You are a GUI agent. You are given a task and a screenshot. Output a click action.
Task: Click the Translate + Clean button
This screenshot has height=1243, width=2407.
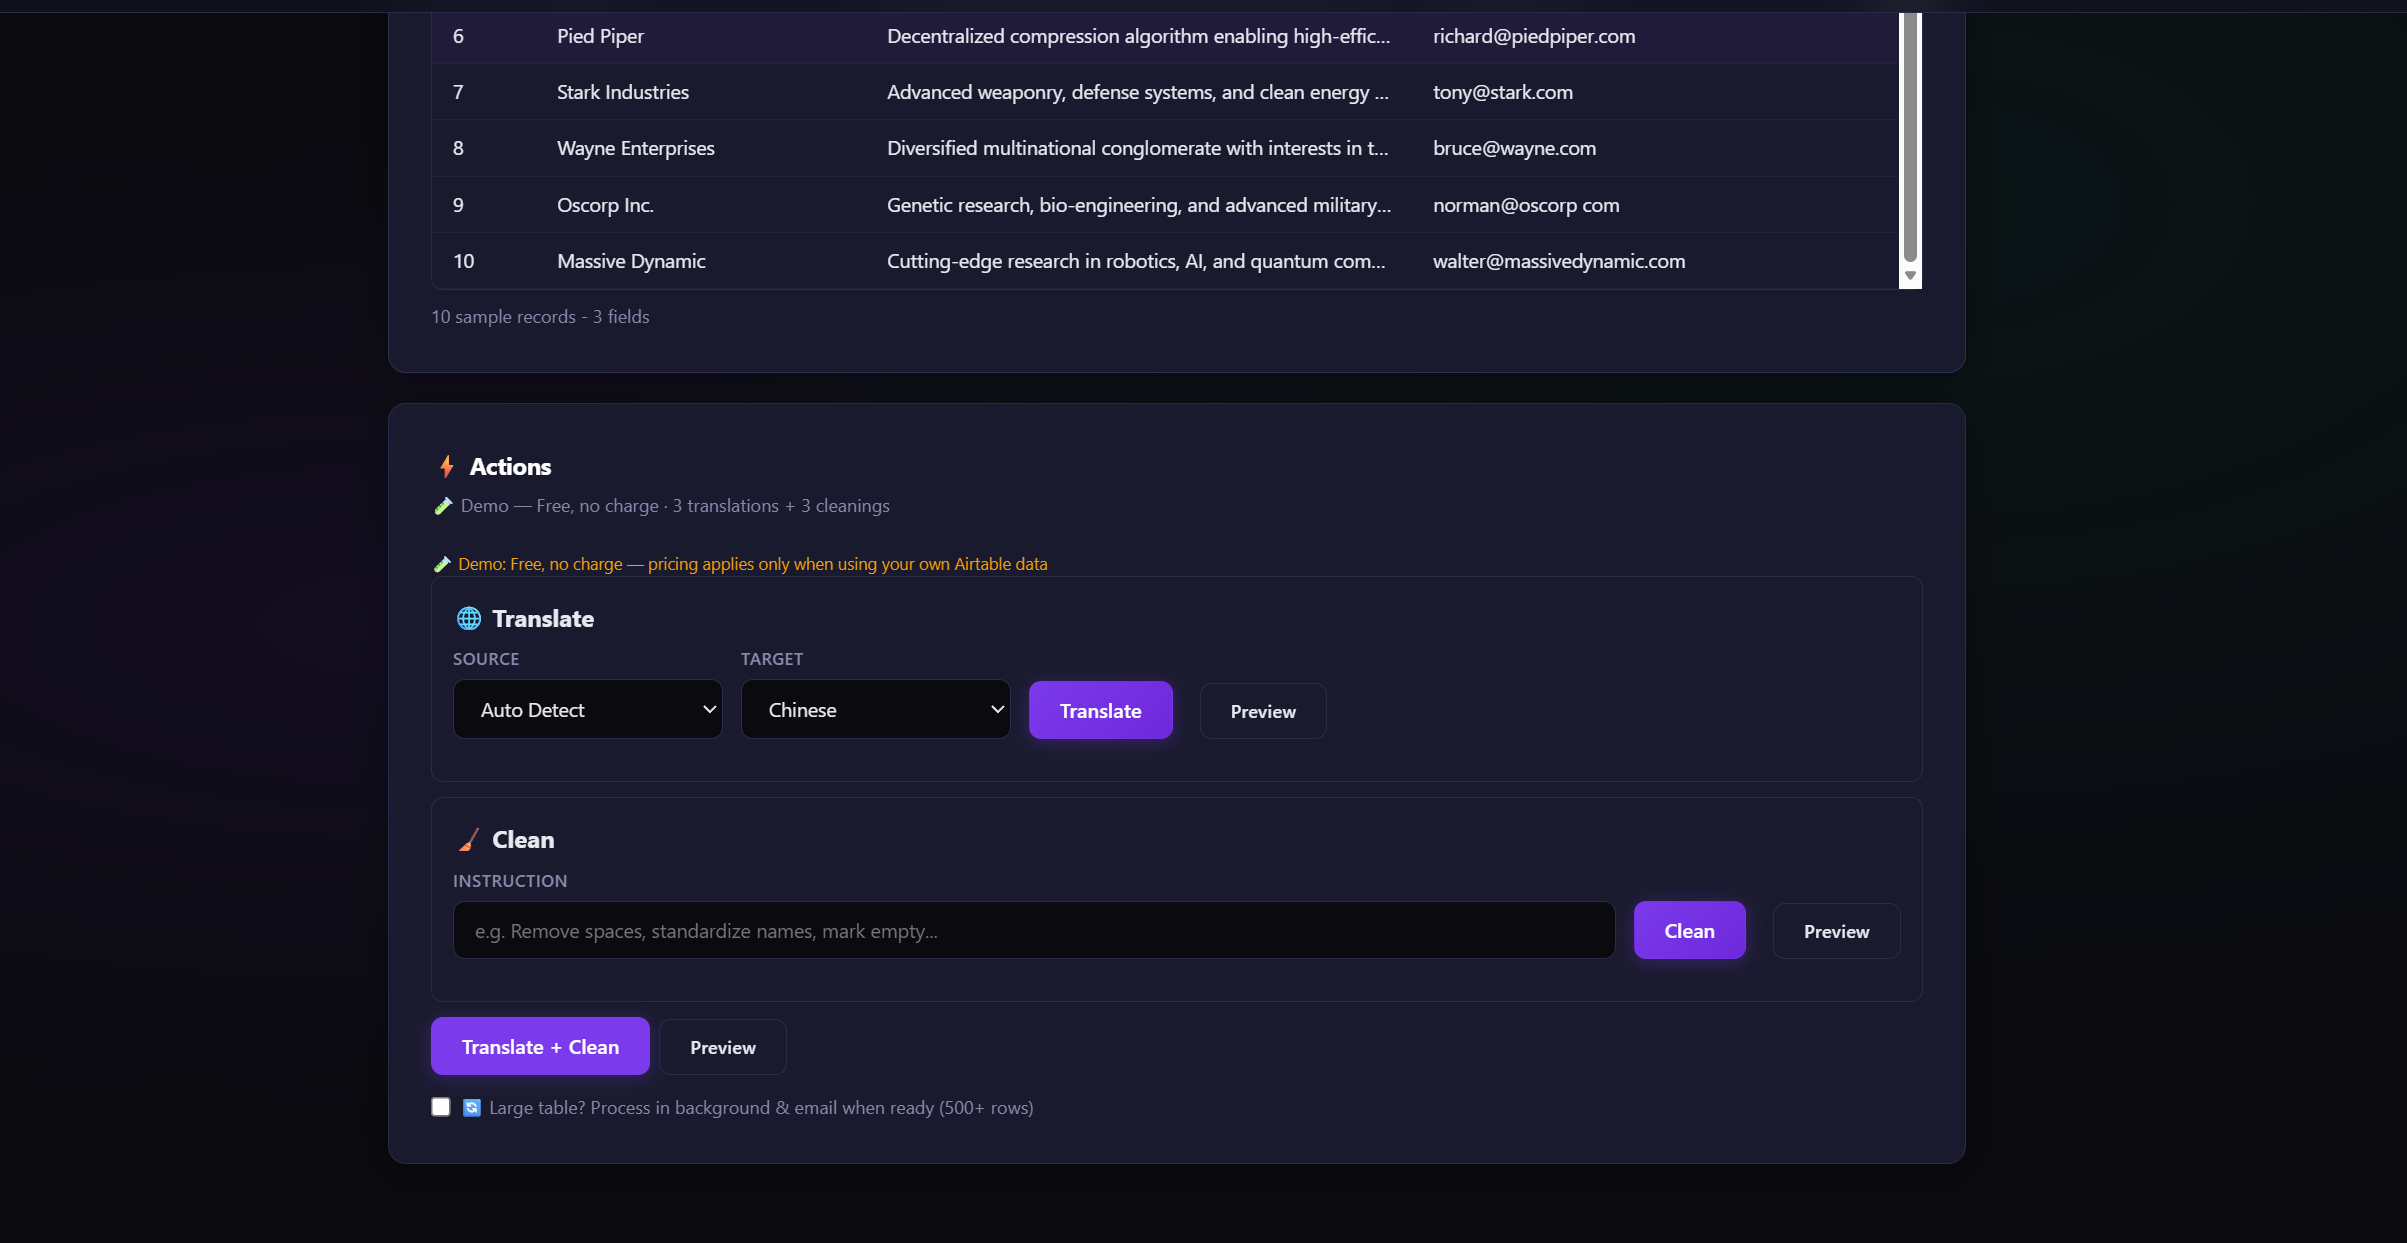(540, 1047)
